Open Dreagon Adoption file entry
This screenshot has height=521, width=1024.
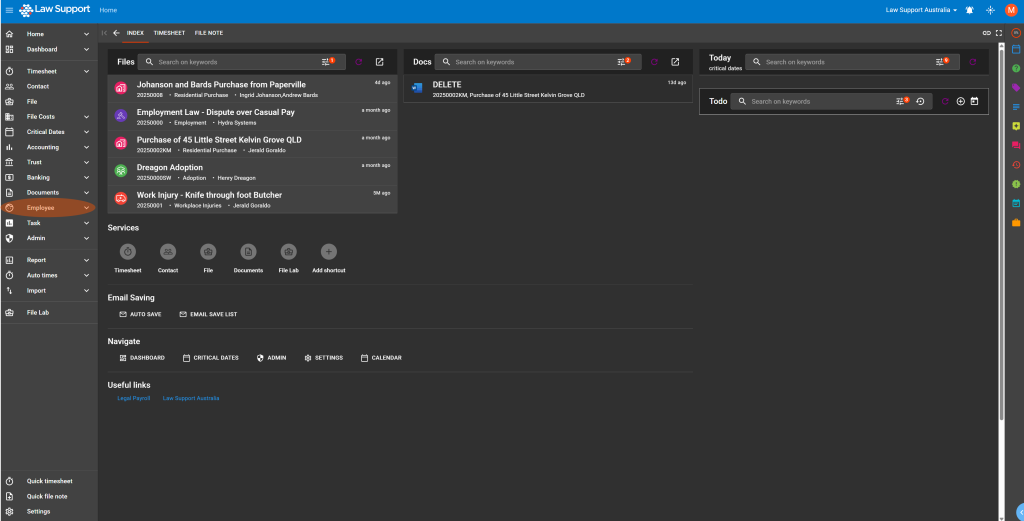coord(170,168)
